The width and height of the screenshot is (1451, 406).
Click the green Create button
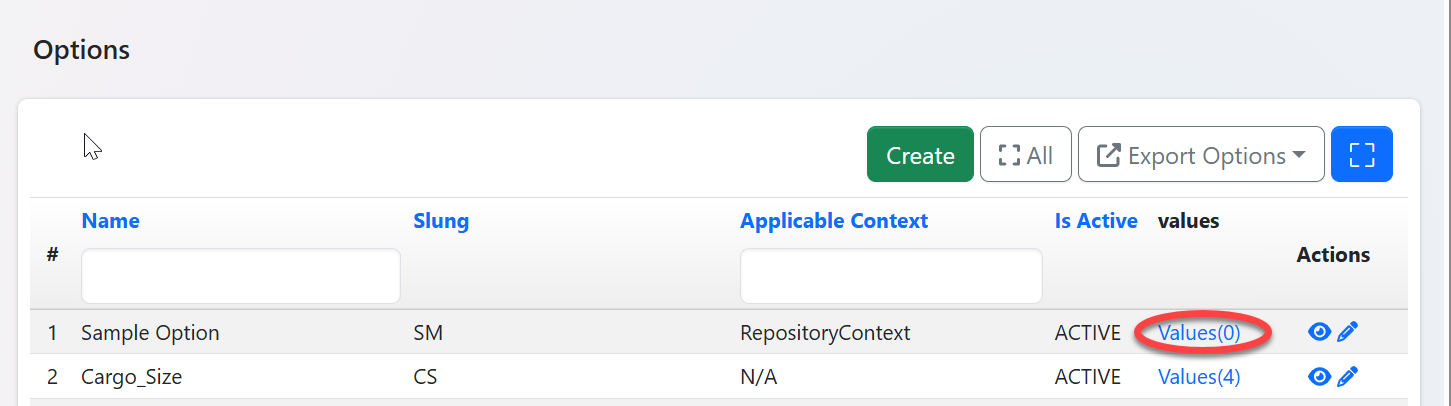pos(919,155)
